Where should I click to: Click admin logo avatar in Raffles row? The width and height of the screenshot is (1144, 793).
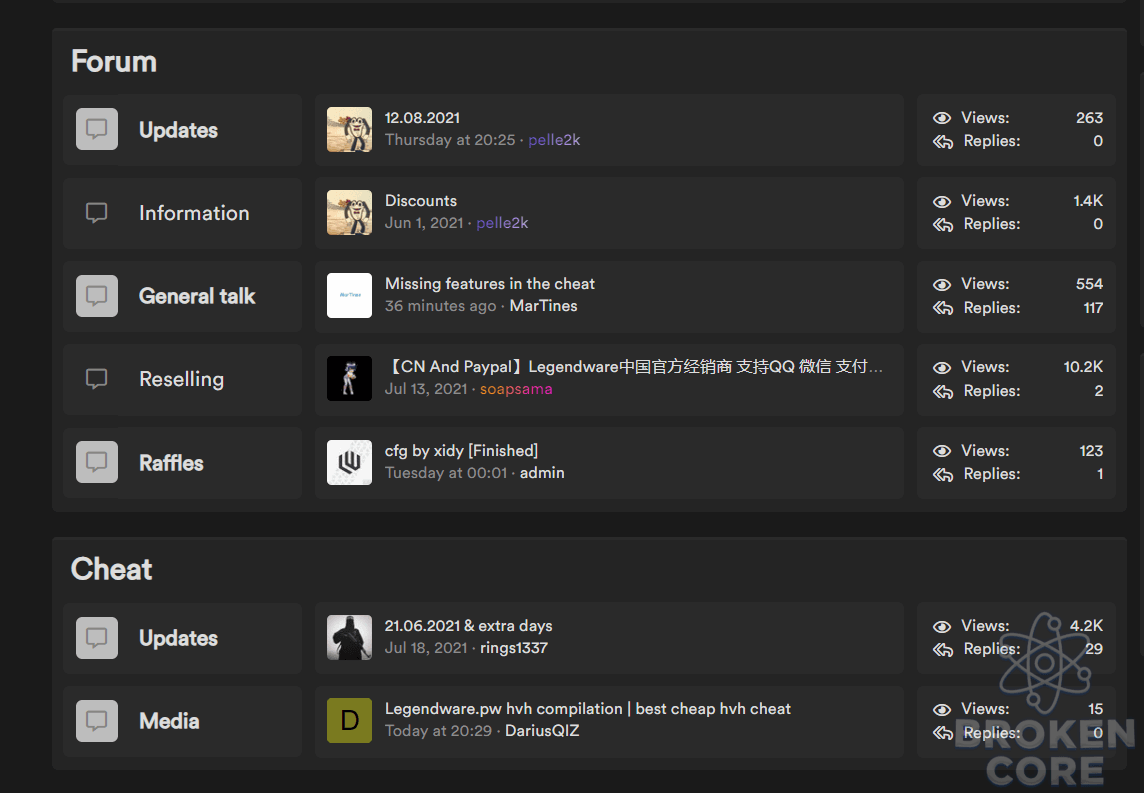[x=349, y=462]
